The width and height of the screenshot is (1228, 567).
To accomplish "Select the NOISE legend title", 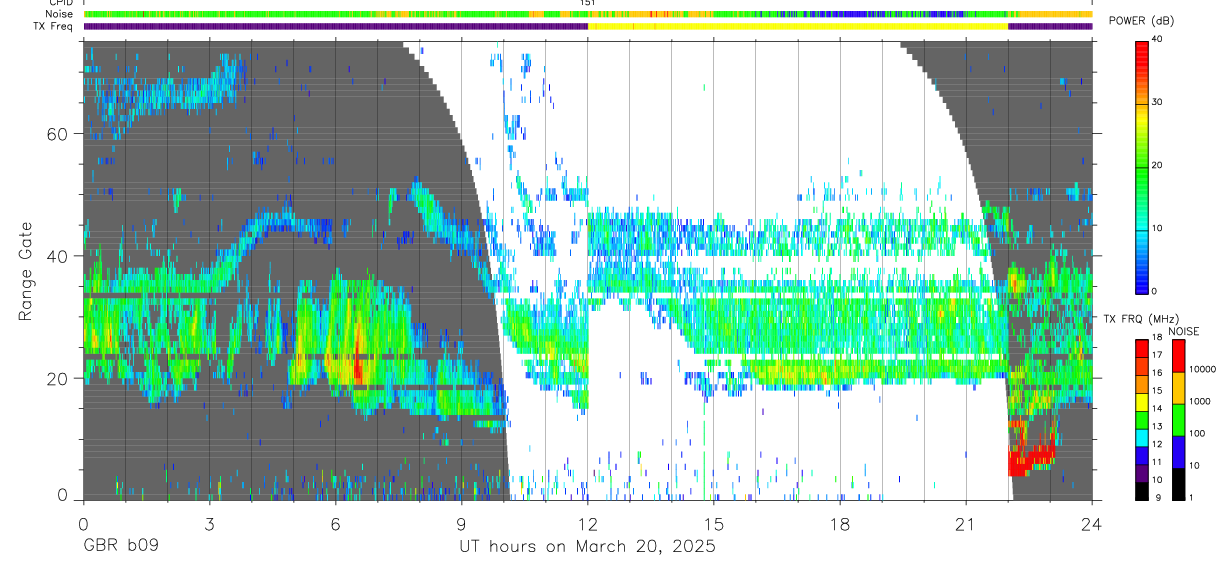I will pos(1183,331).
